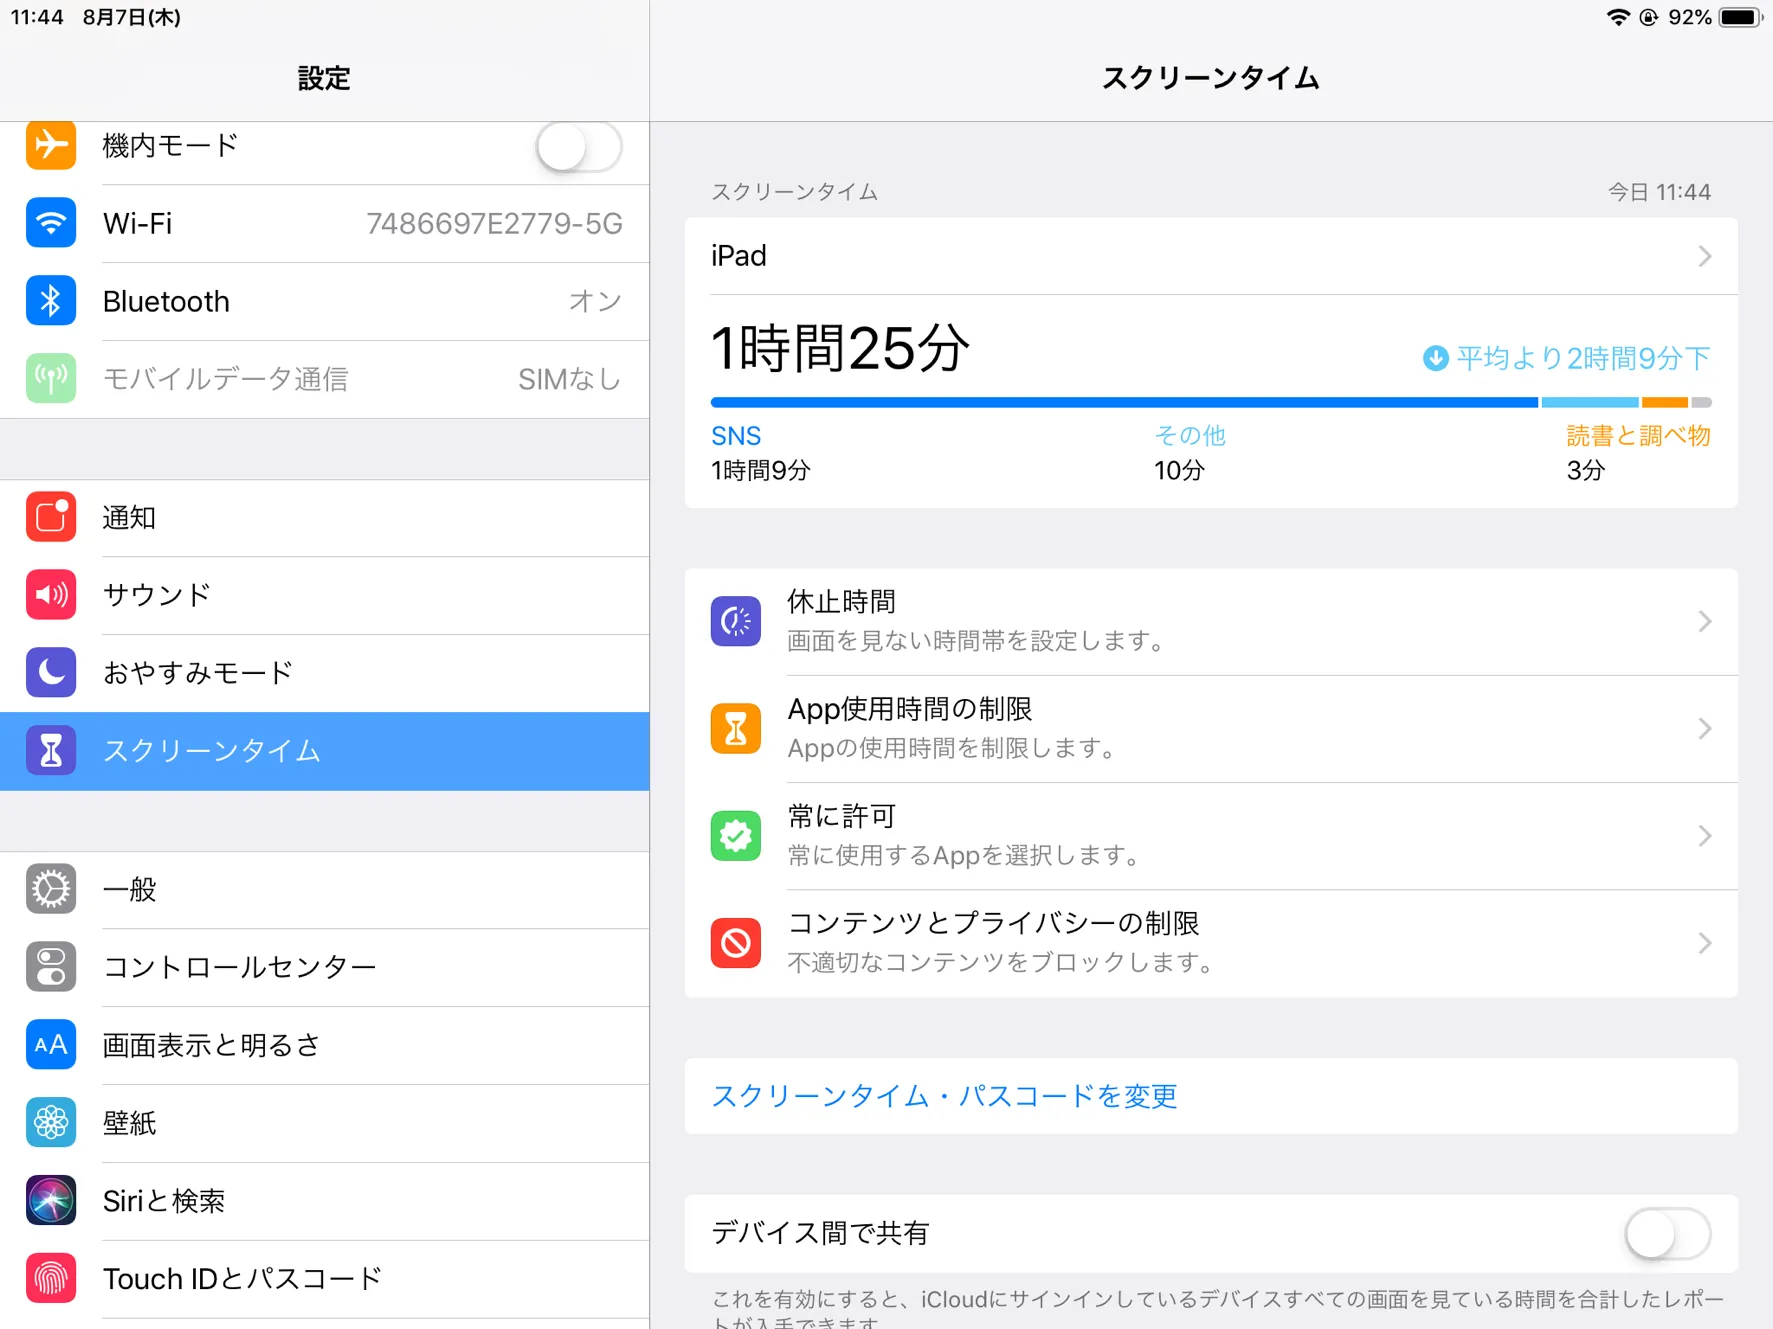Viewport: 1773px width, 1329px height.
Task: Tap the Wallpaper (壁紙) flower icon
Action: coord(51,1123)
